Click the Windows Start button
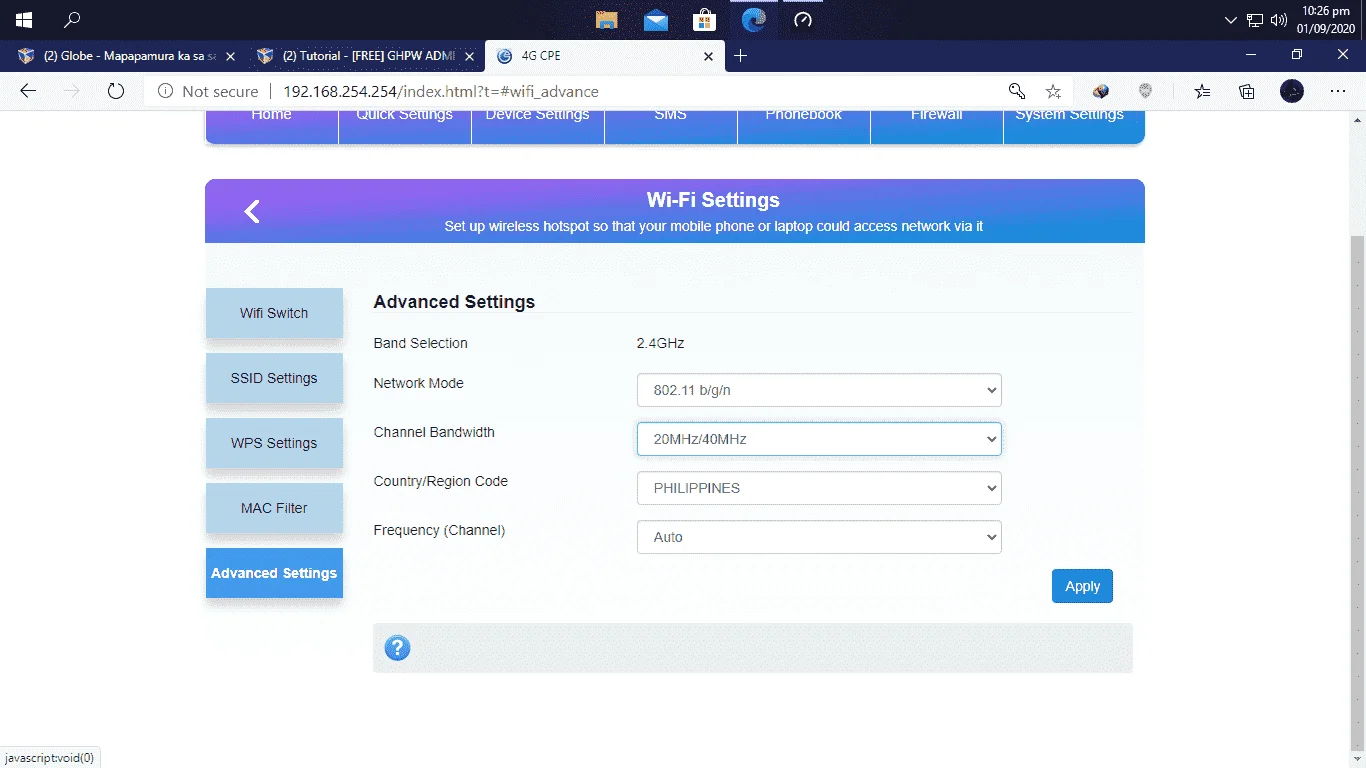The height and width of the screenshot is (768, 1366). point(24,19)
